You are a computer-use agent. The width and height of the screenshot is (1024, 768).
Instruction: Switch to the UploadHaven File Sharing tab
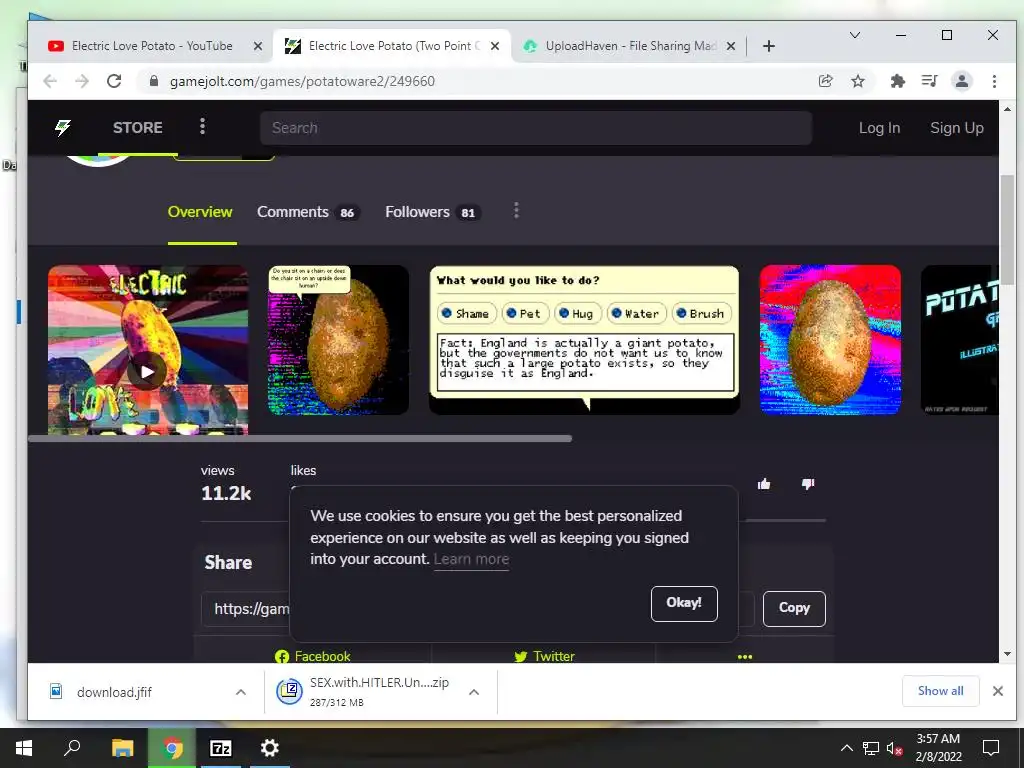point(630,46)
